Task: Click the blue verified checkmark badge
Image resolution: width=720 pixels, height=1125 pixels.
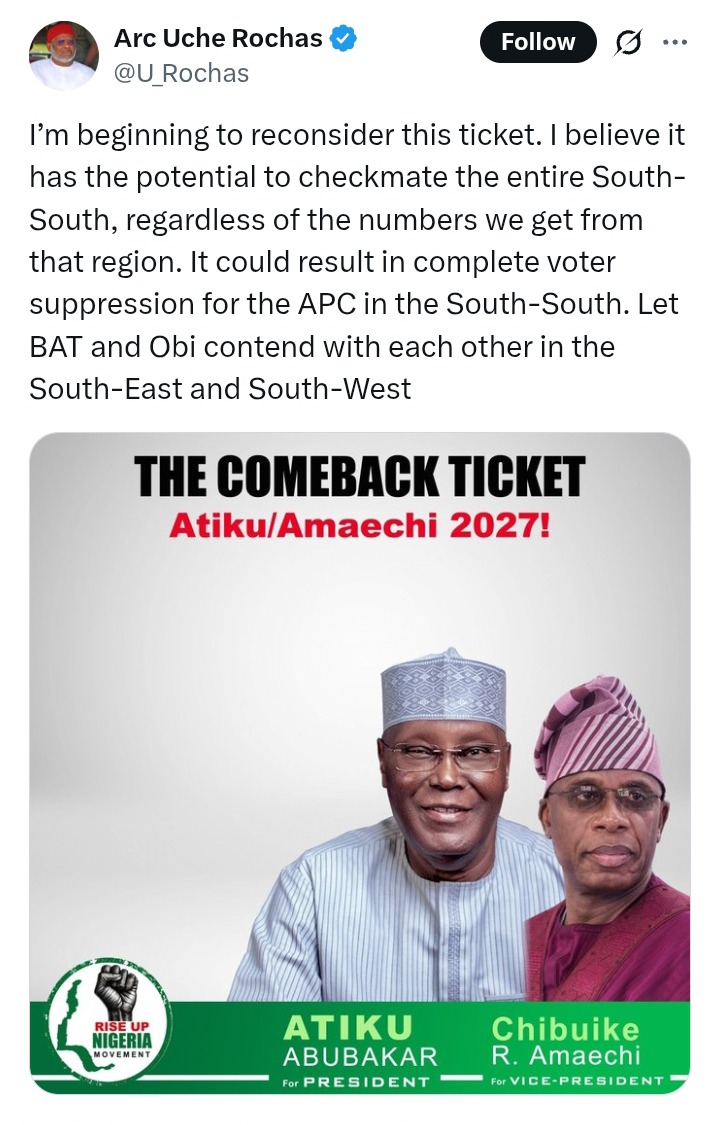Action: point(343,38)
